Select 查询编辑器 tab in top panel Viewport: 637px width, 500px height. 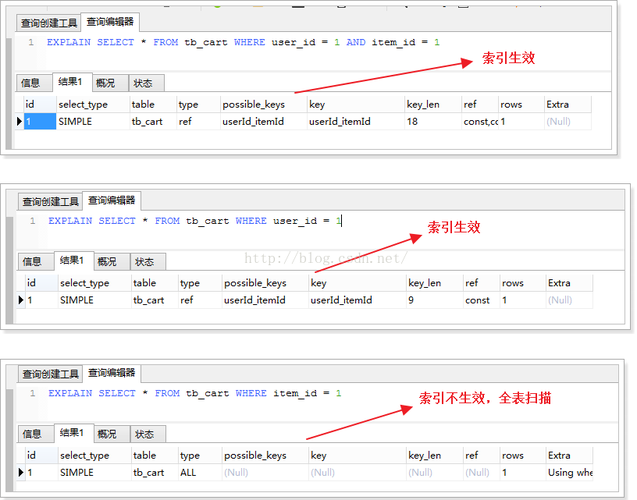pyautogui.click(x=110, y=22)
